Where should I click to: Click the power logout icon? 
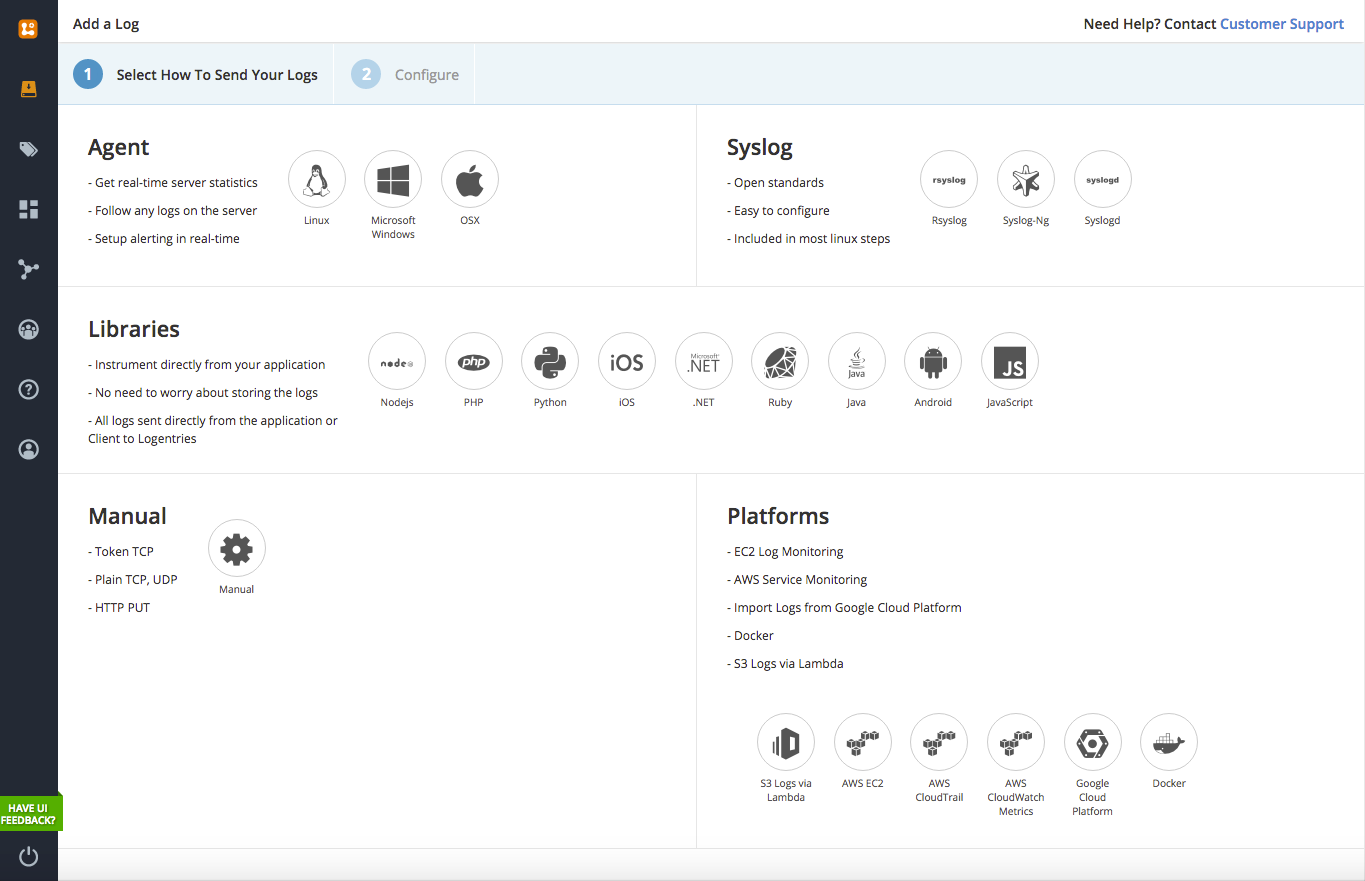click(29, 856)
